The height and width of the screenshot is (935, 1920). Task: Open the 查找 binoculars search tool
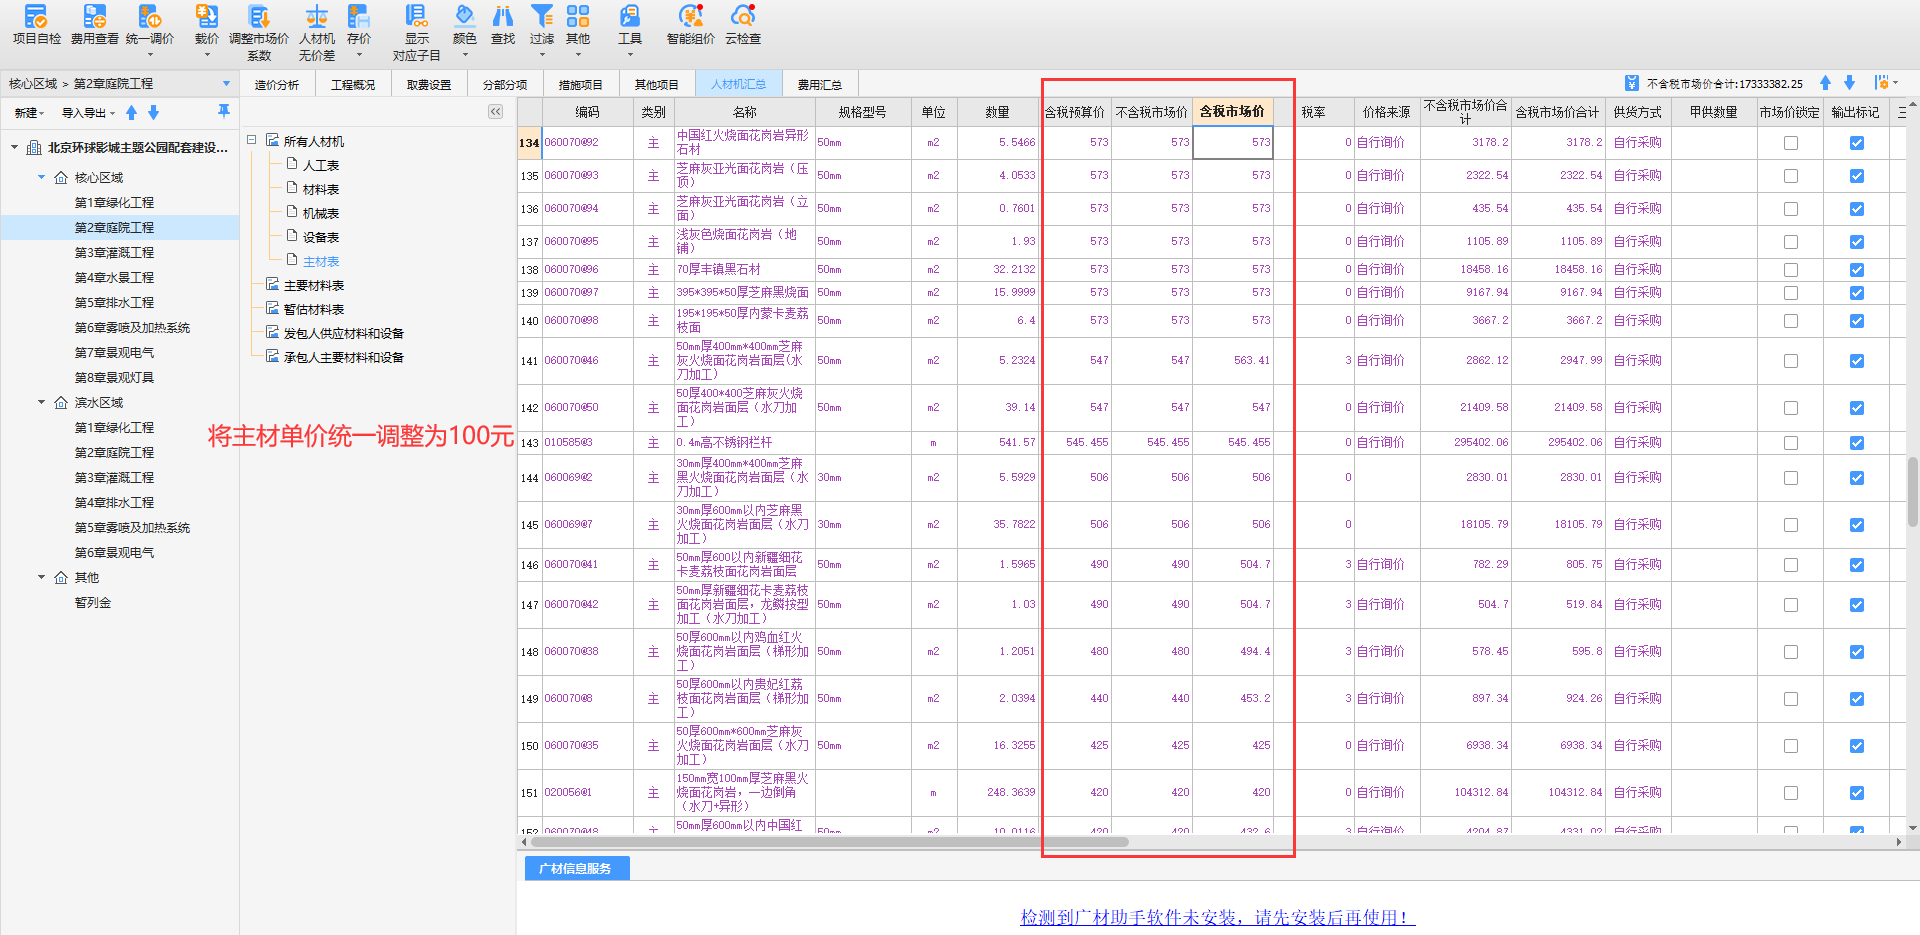503,25
